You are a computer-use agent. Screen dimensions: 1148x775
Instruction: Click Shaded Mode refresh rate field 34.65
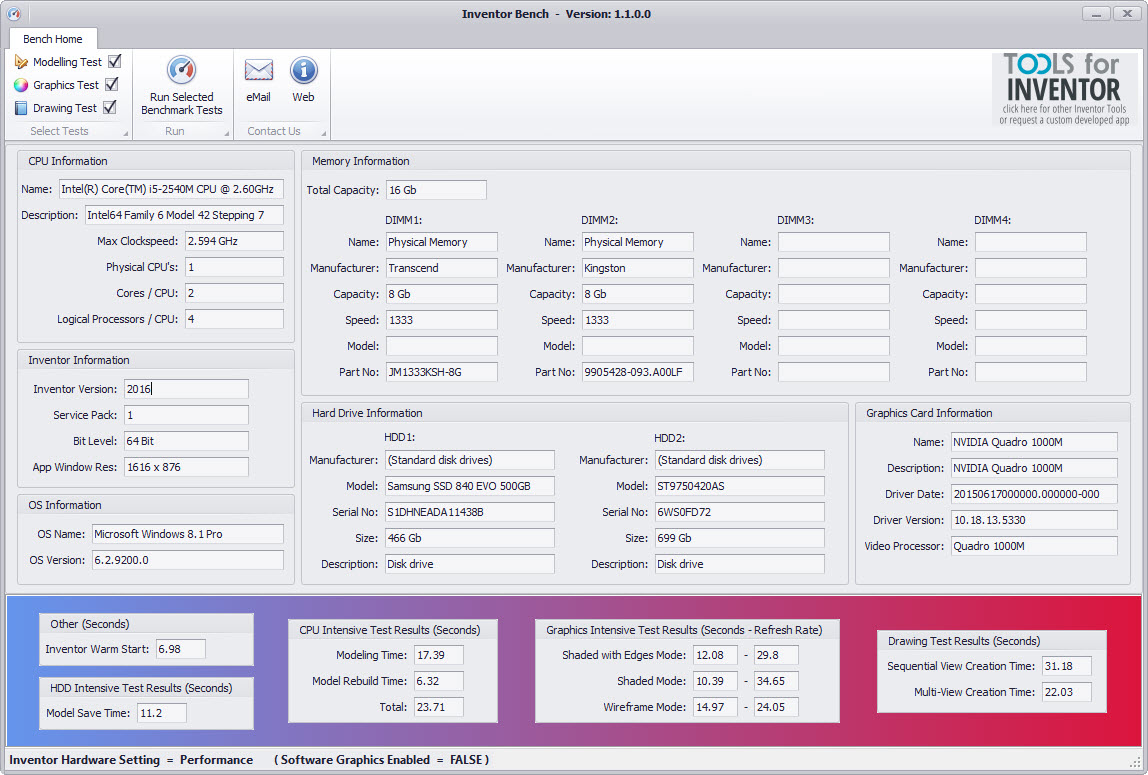[776, 681]
